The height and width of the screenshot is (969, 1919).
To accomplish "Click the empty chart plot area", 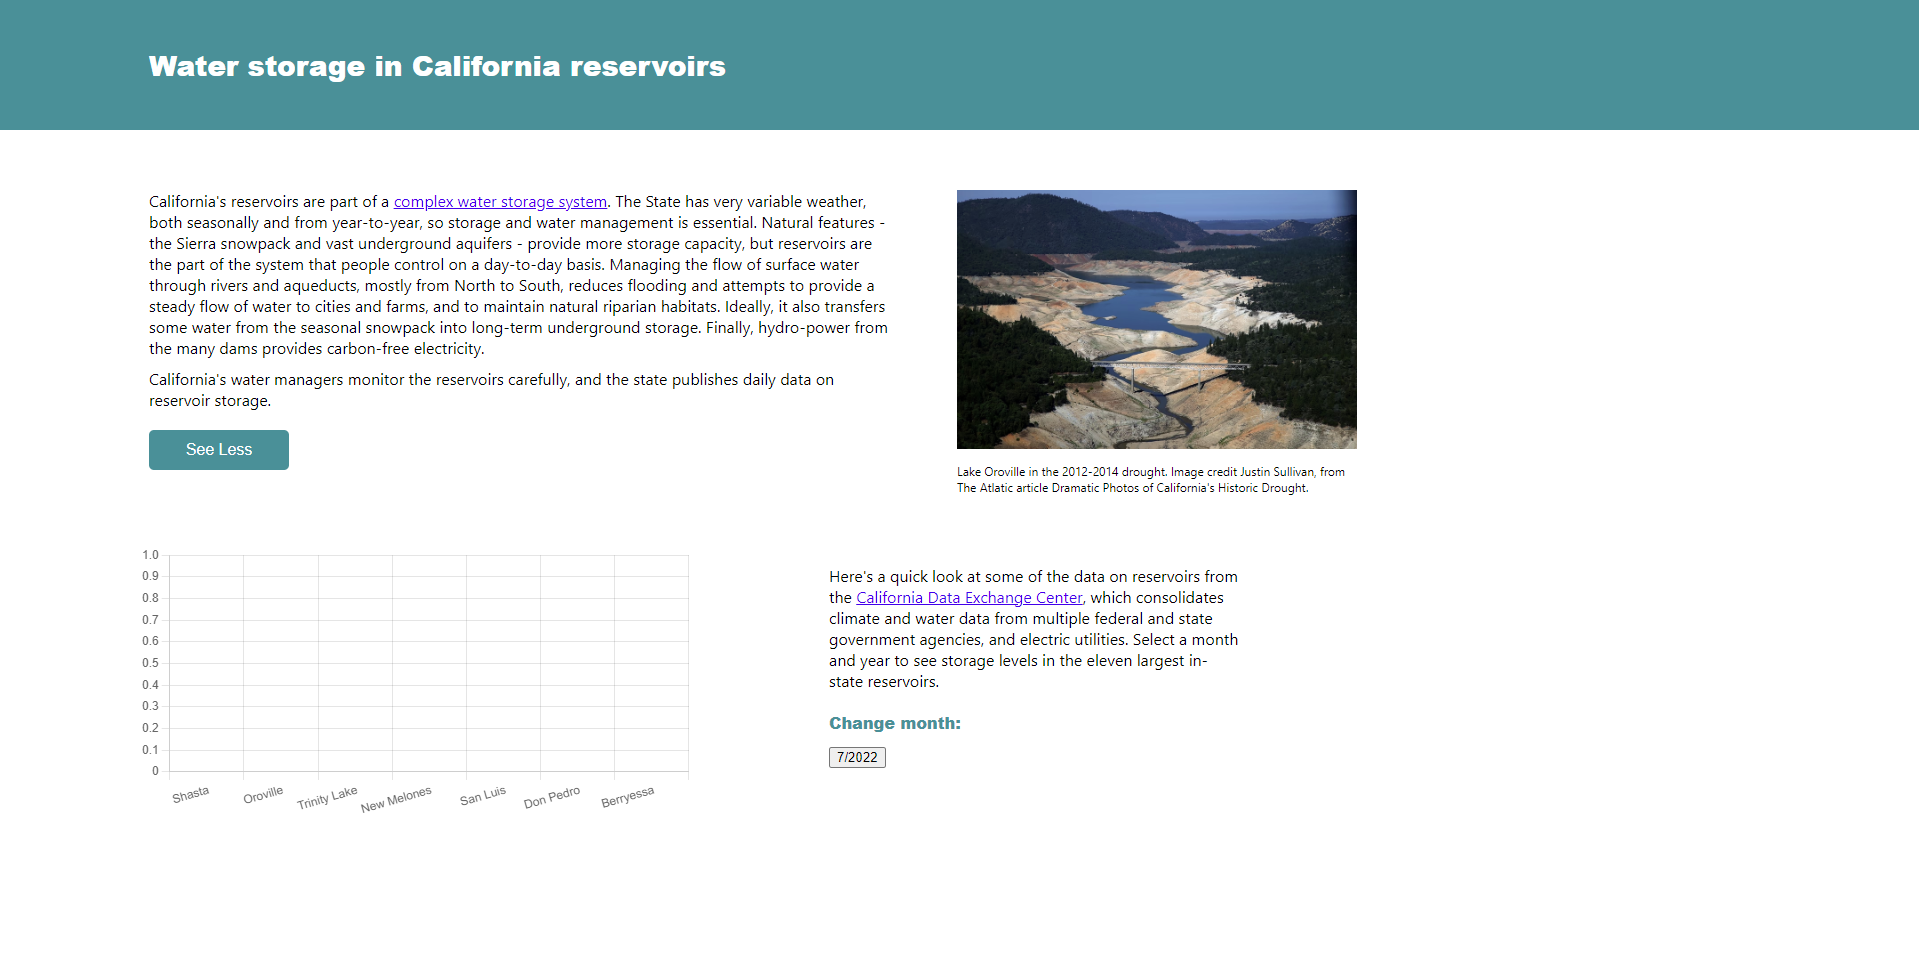I will [x=430, y=660].
